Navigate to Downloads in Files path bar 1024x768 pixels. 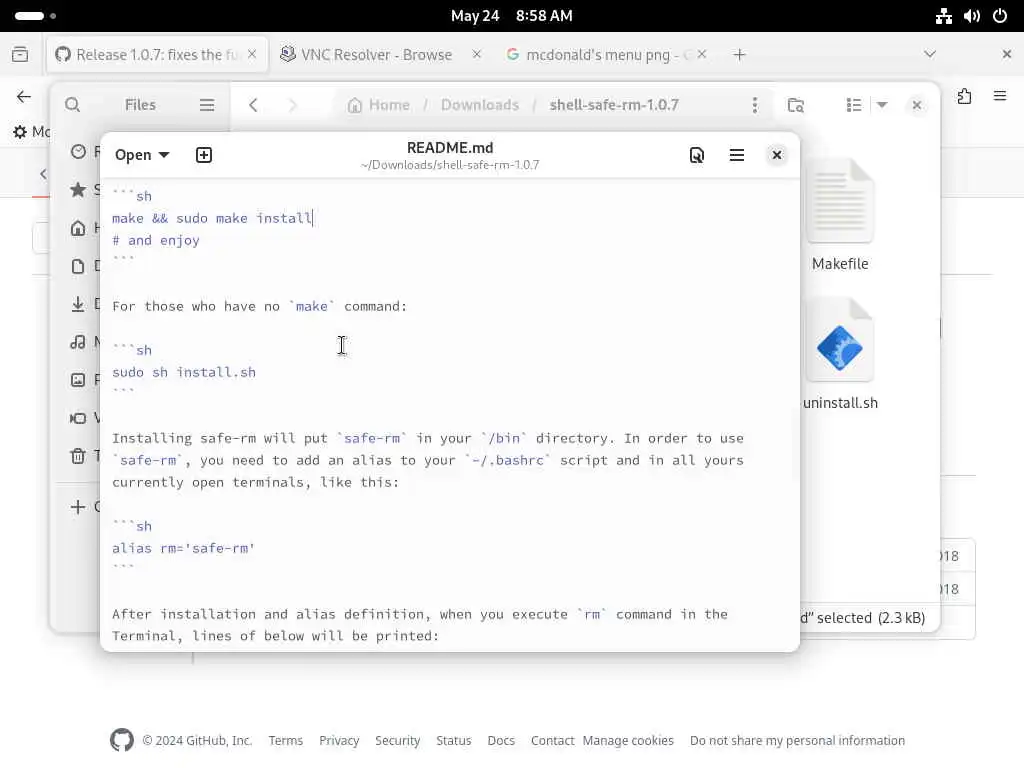[480, 105]
